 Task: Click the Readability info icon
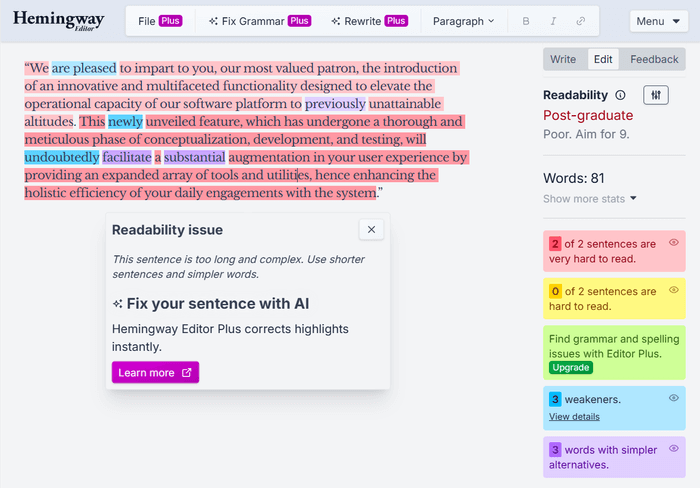click(621, 95)
